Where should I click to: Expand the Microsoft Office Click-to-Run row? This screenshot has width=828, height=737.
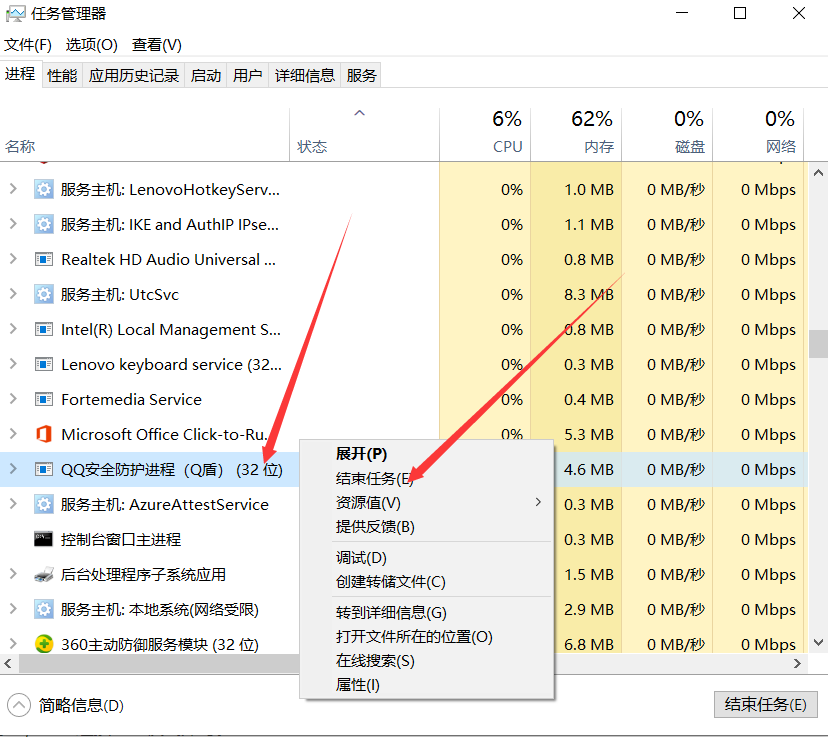point(13,433)
